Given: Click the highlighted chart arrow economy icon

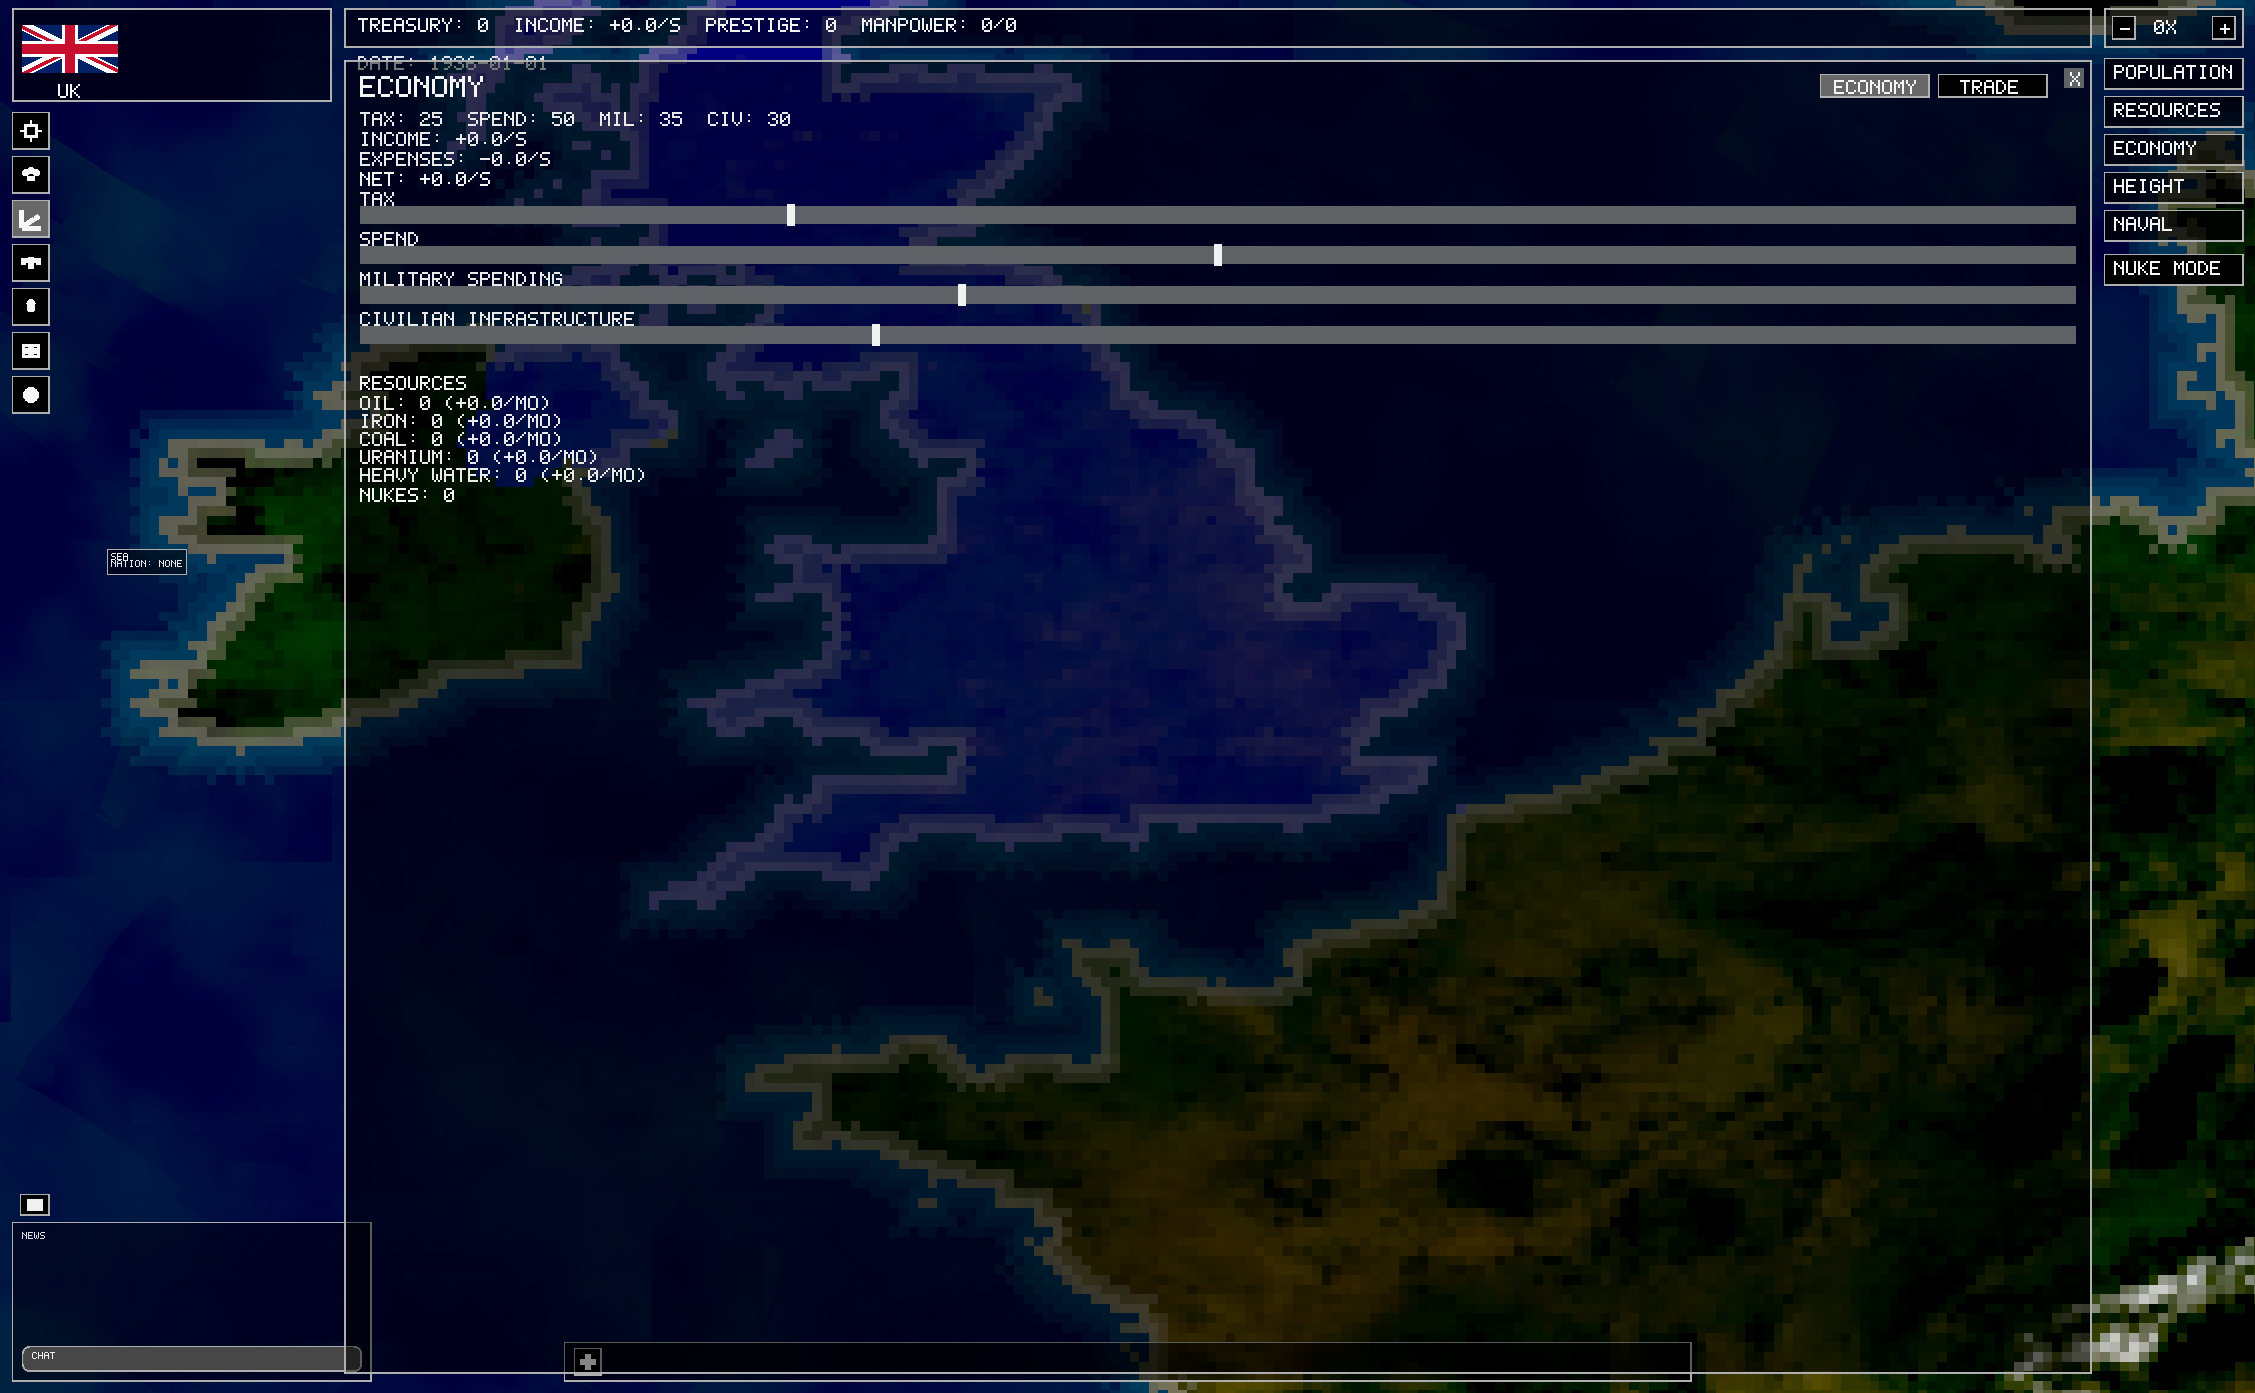Looking at the screenshot, I should coord(31,219).
